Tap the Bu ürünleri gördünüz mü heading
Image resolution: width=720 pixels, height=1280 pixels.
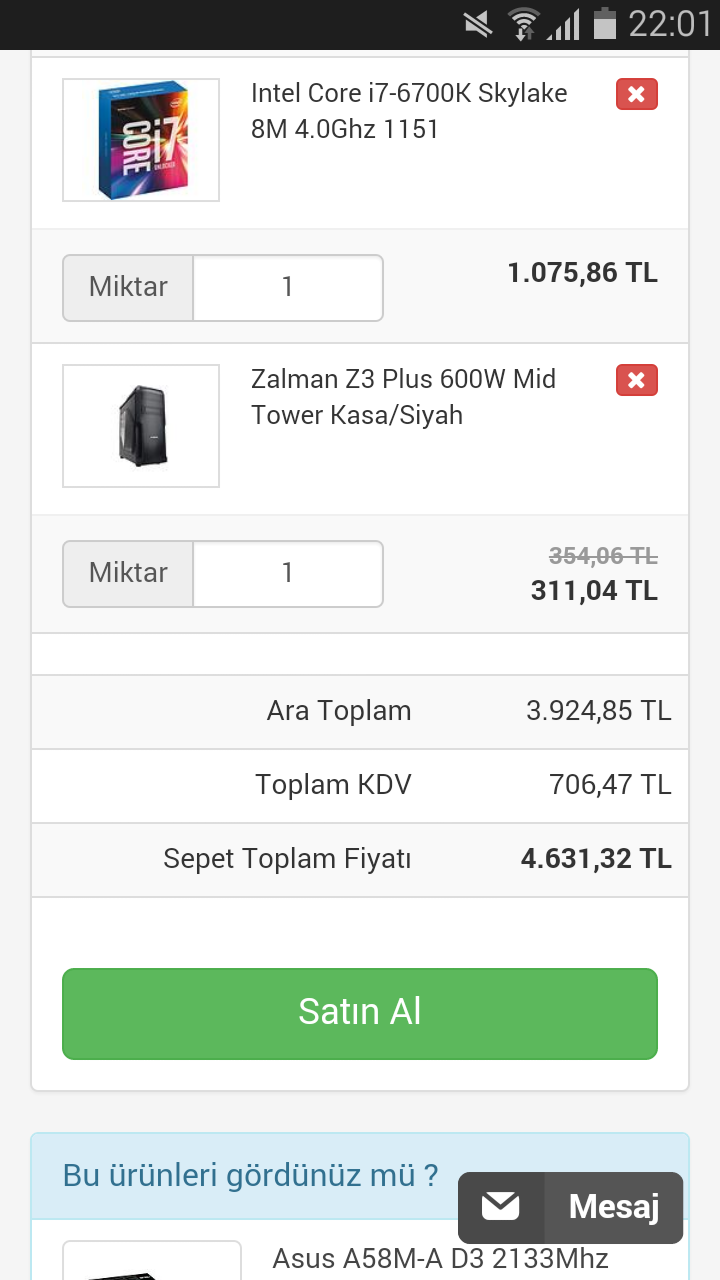pyautogui.click(x=250, y=1175)
